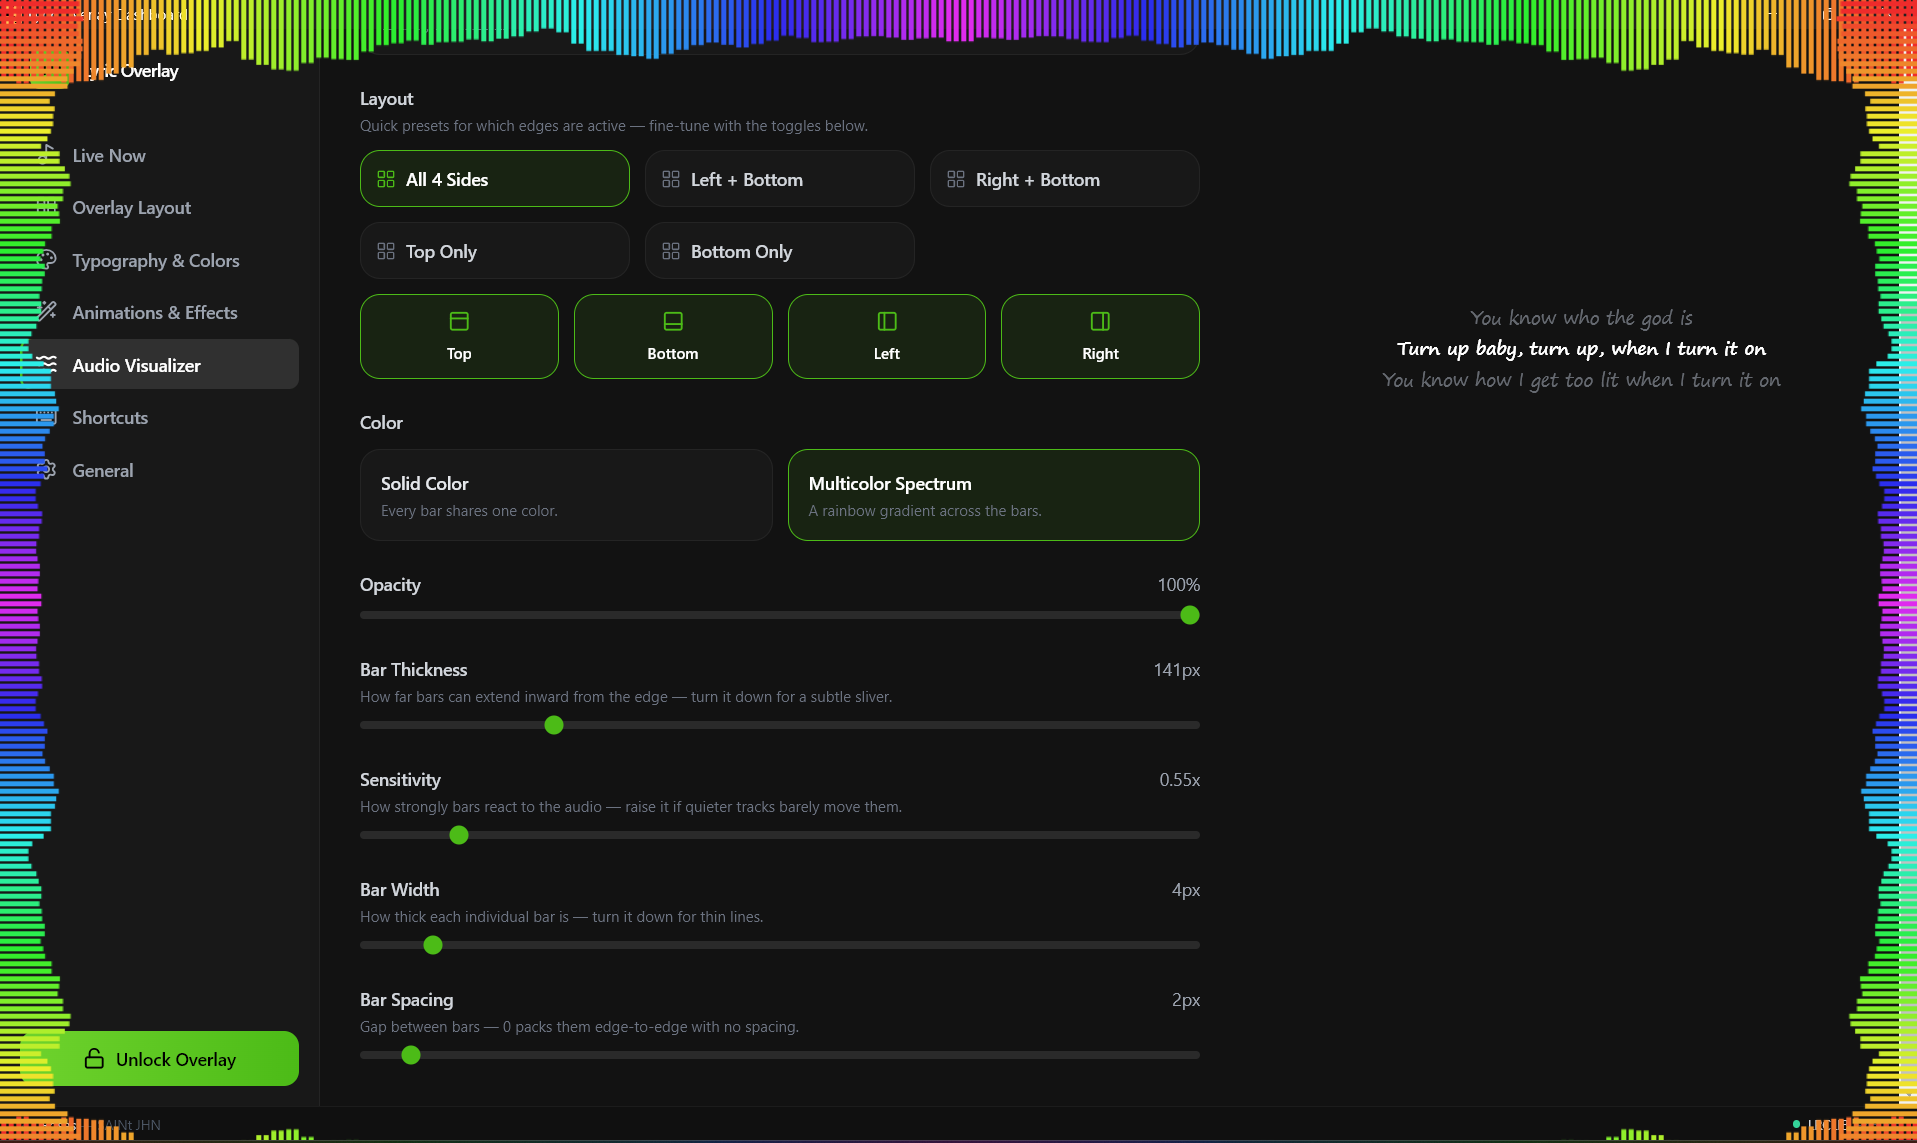The height and width of the screenshot is (1143, 1917).
Task: Click the Opacity slider handle
Action: [1190, 615]
